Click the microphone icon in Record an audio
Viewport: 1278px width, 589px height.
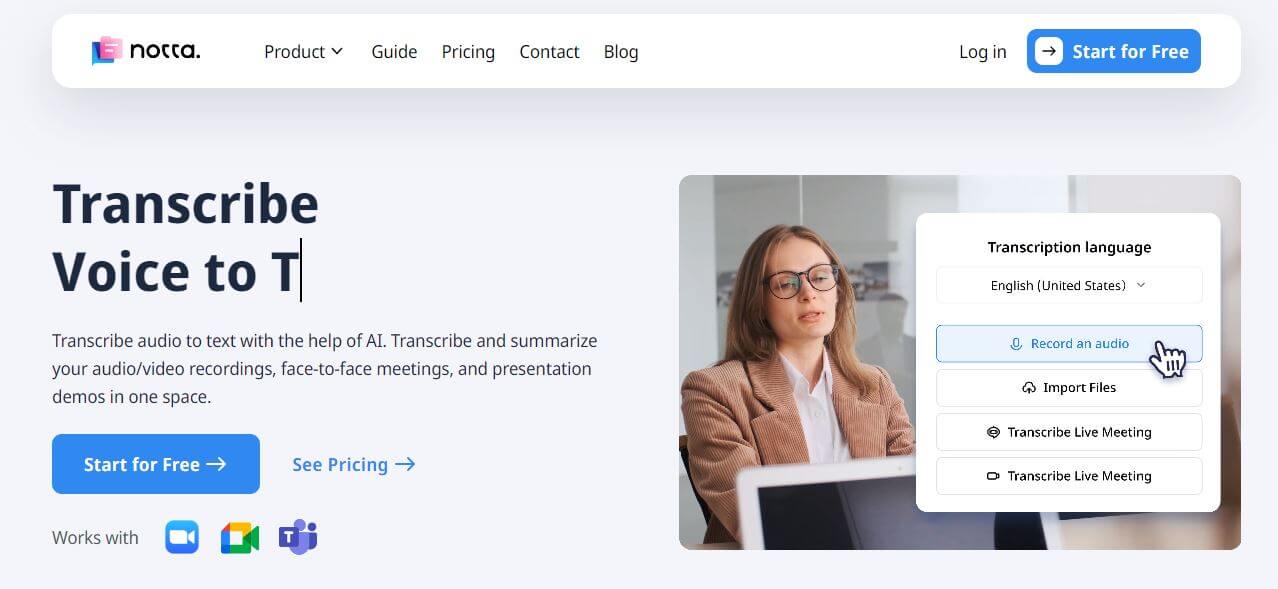[x=1016, y=344]
